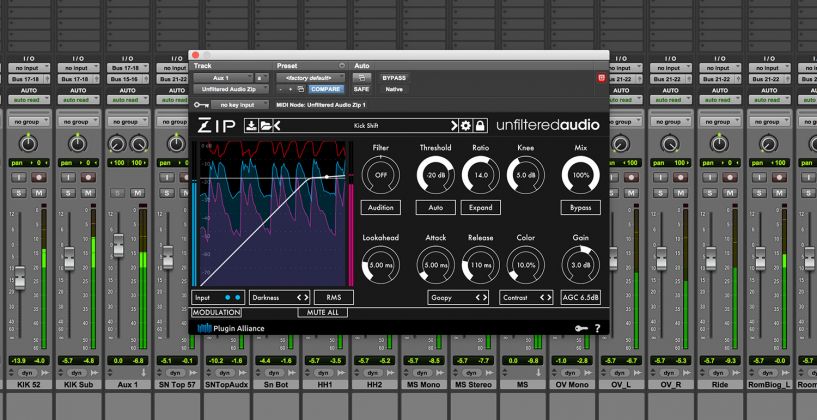817x420 pixels.
Task: Click the dyn icon on HH1 channel
Action: click(323, 373)
